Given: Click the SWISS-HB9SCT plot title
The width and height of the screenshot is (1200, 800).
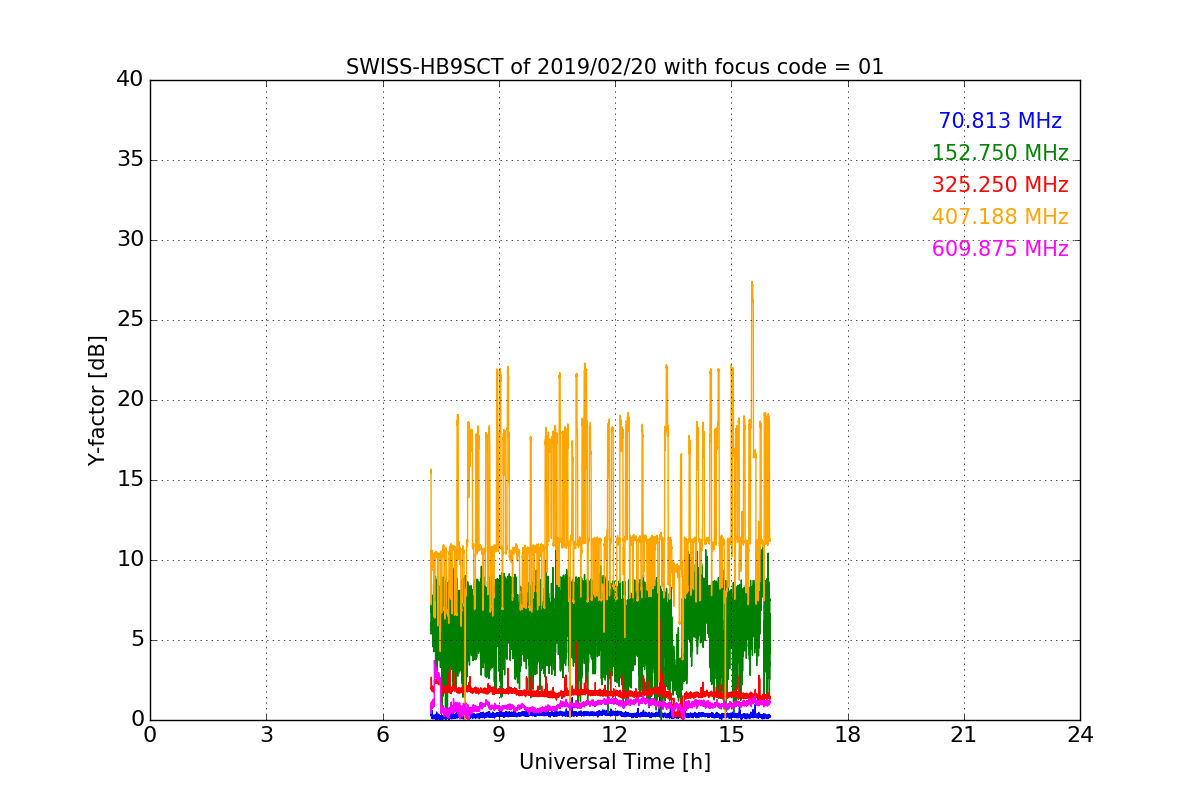Looking at the screenshot, I should [615, 67].
